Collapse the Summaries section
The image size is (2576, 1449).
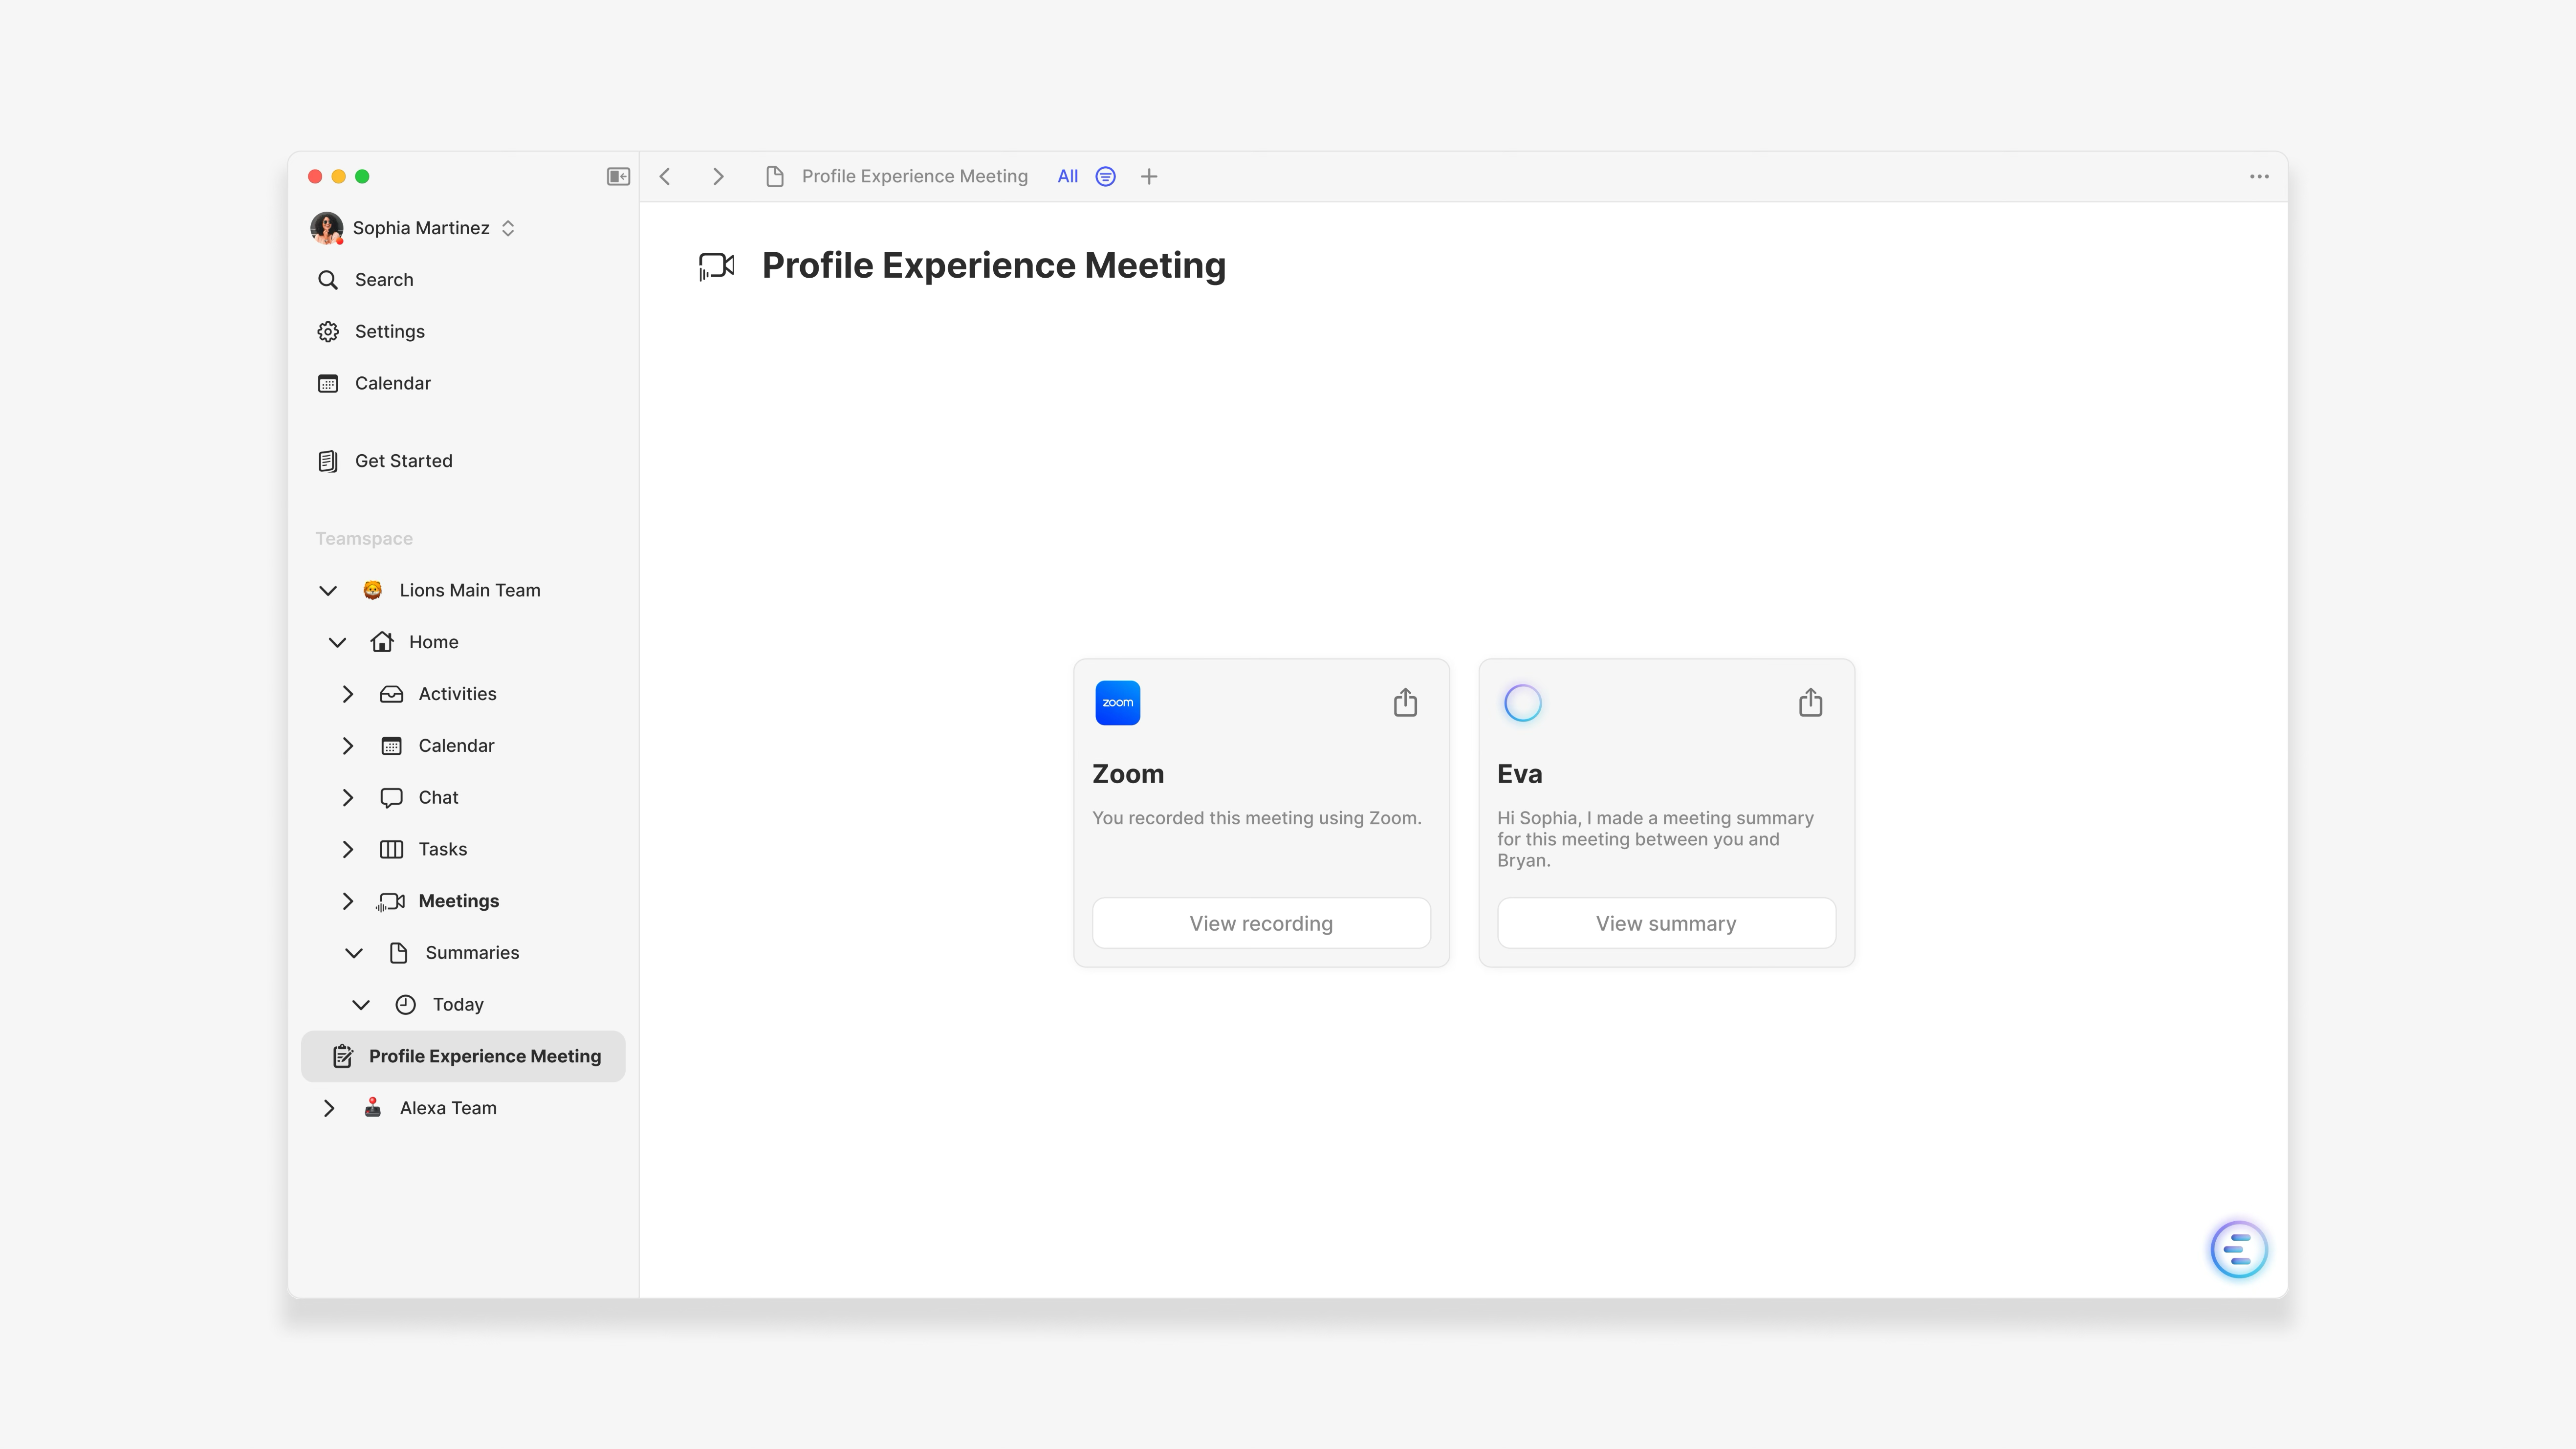click(354, 953)
